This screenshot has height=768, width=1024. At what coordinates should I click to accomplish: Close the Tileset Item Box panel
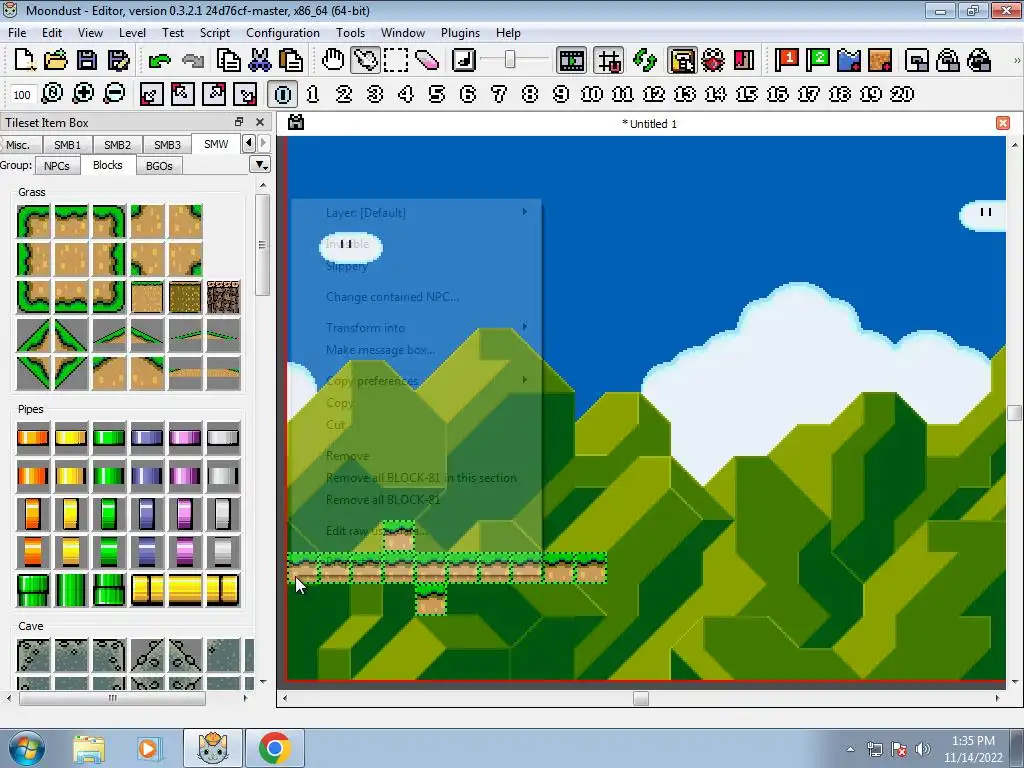coord(260,122)
